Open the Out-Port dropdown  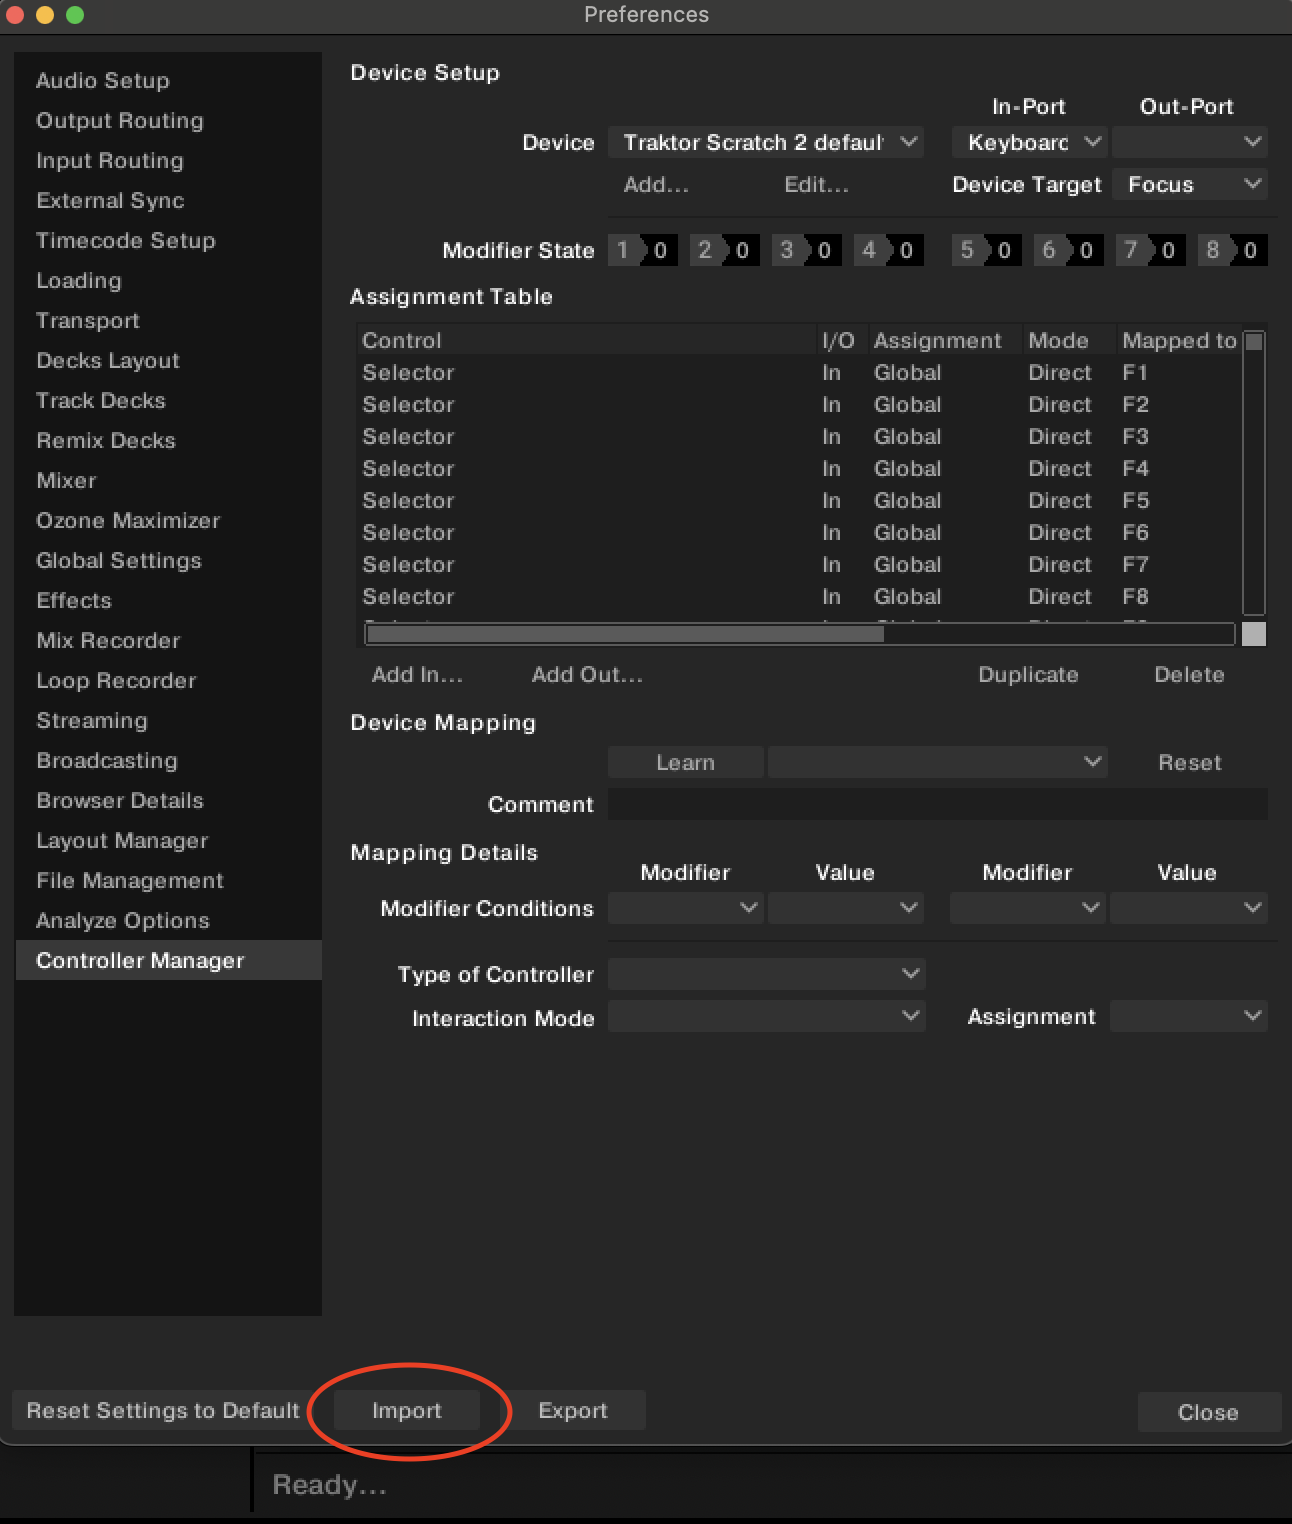coord(1189,142)
